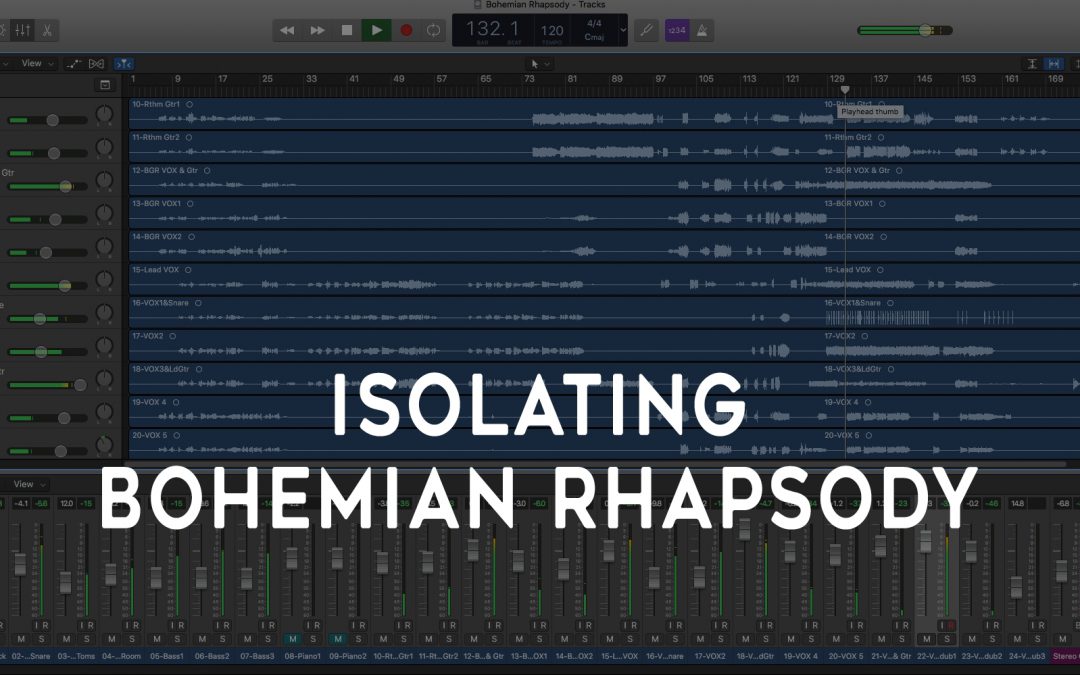Click the loop circle beside 13-BGR VOX1 region name
1080x675 pixels.
tap(190, 204)
